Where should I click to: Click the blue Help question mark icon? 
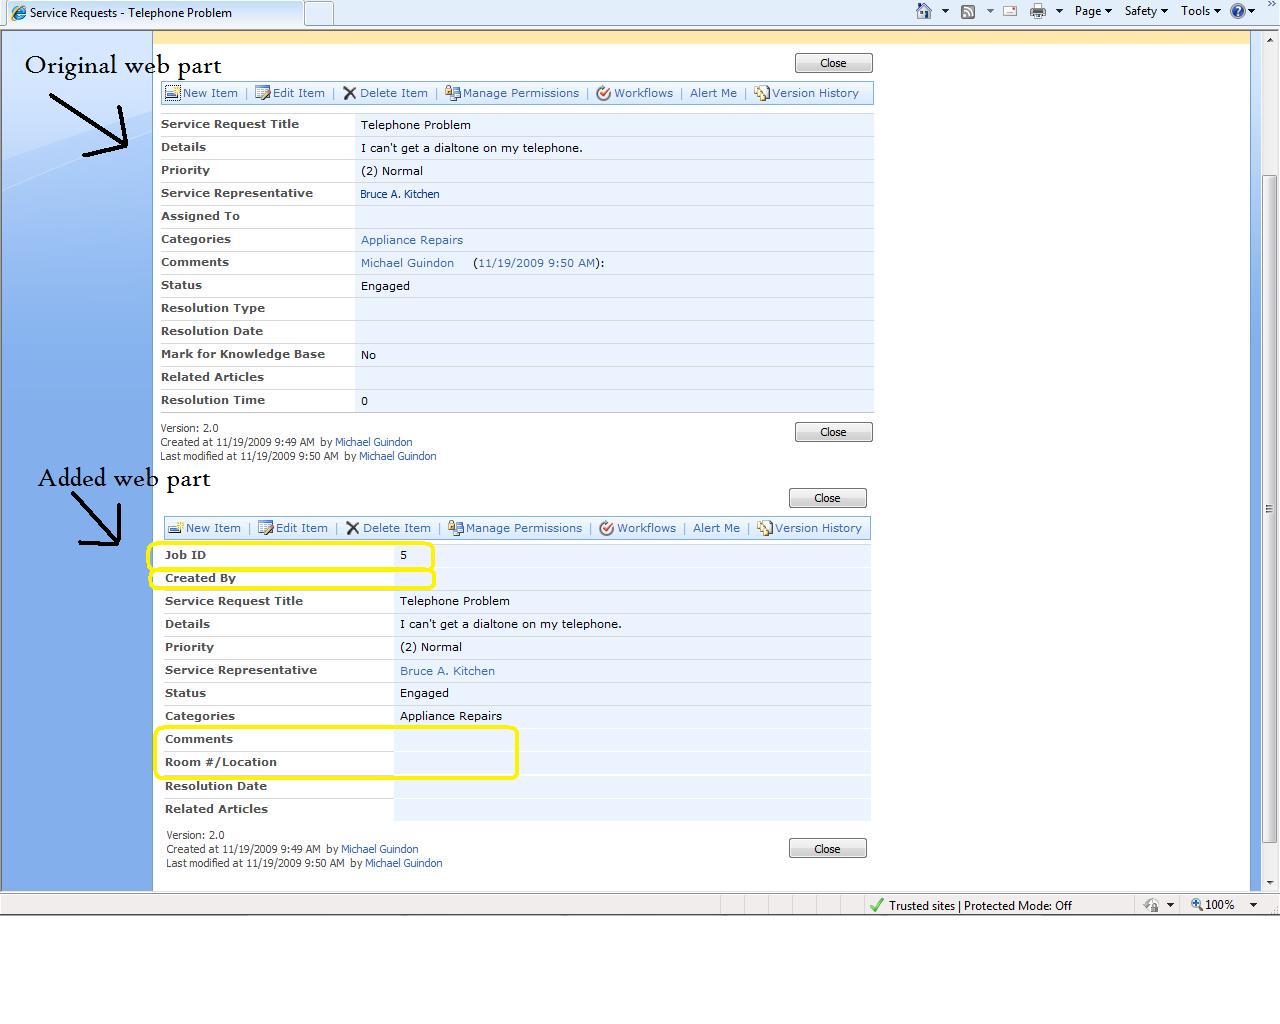(1238, 11)
